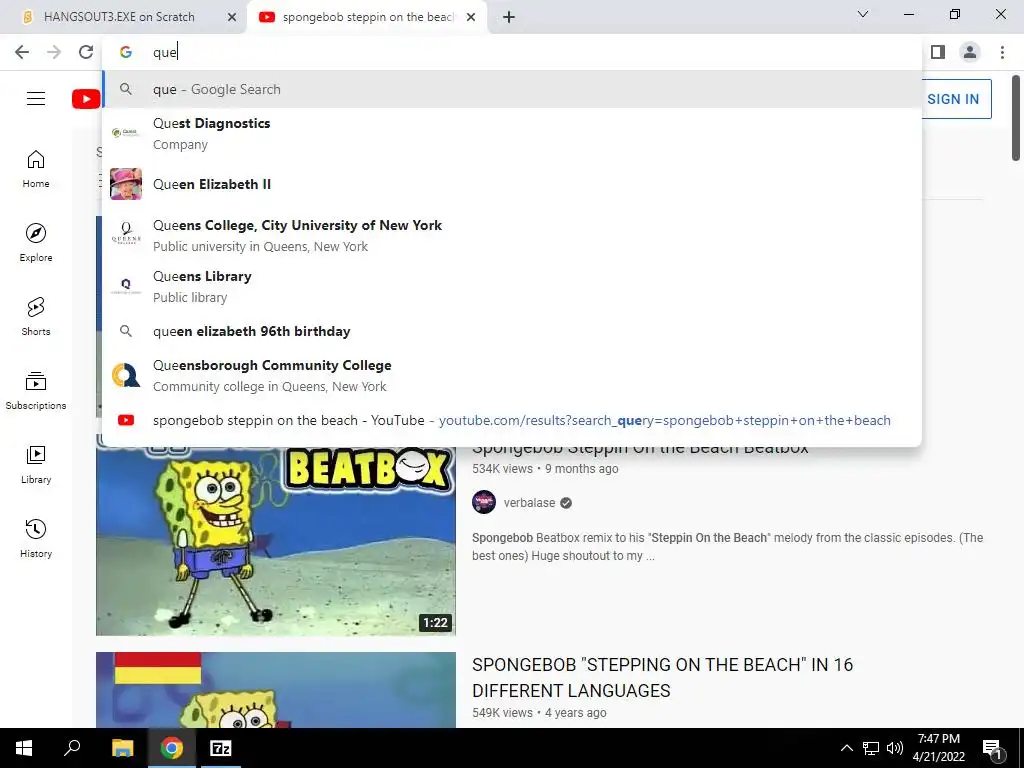Image resolution: width=1024 pixels, height=768 pixels.
Task: Reload the page with the refresh icon
Action: tap(86, 52)
